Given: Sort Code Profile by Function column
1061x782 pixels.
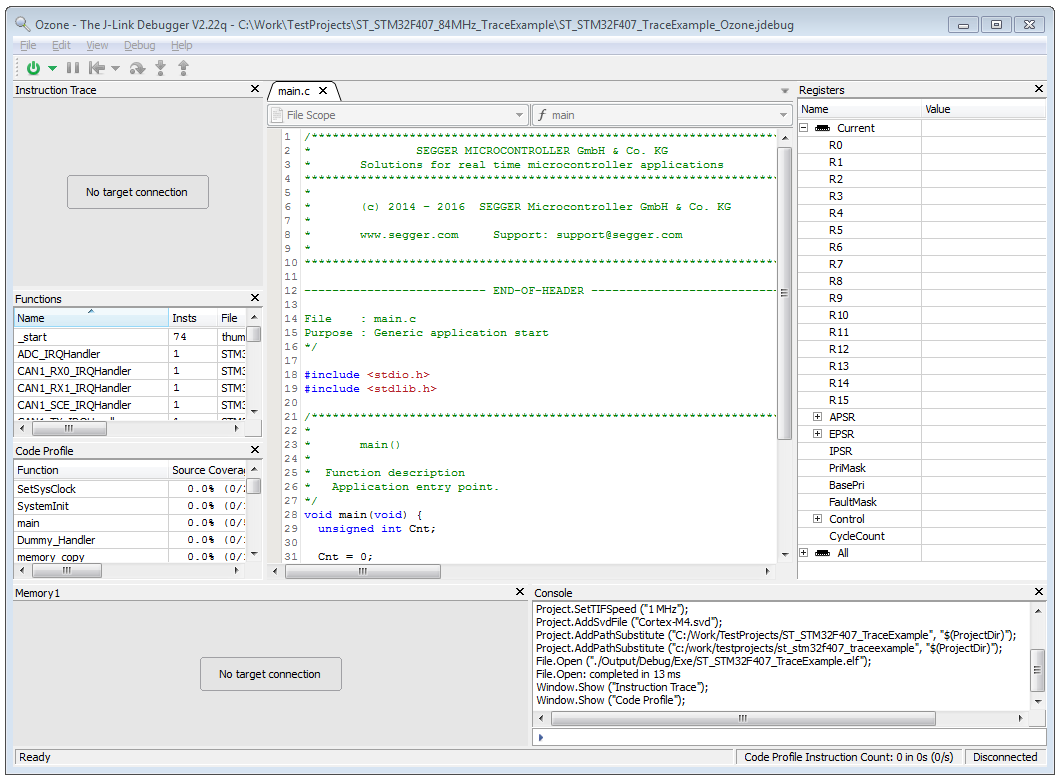Looking at the screenshot, I should (91, 470).
